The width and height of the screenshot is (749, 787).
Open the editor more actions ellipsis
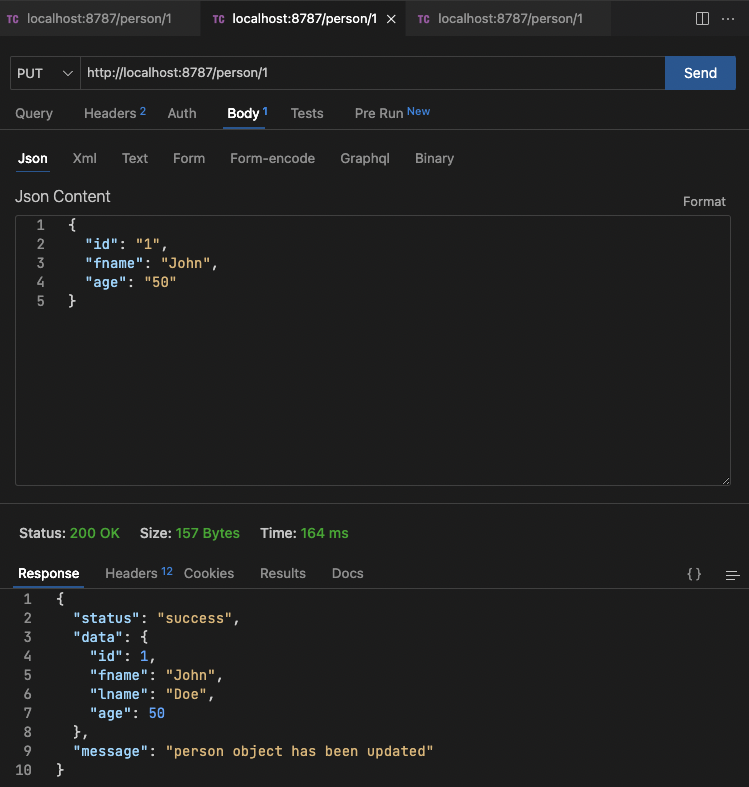(x=728, y=19)
